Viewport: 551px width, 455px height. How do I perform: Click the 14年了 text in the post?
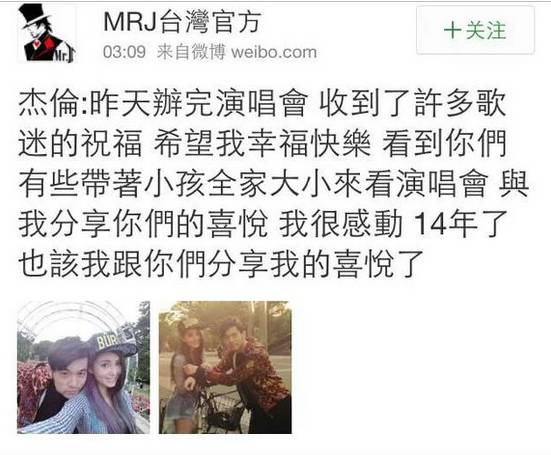(x=460, y=224)
